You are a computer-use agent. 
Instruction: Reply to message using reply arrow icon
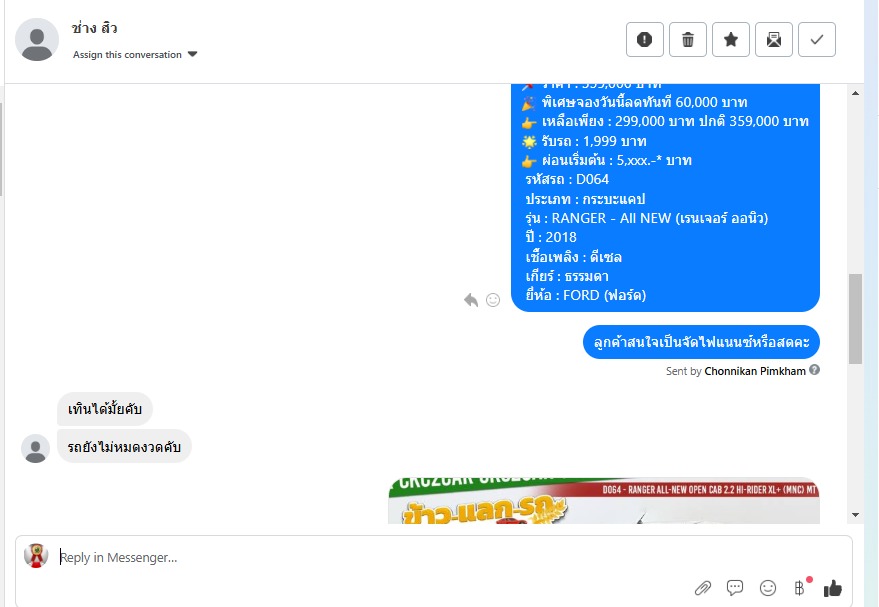[x=471, y=300]
